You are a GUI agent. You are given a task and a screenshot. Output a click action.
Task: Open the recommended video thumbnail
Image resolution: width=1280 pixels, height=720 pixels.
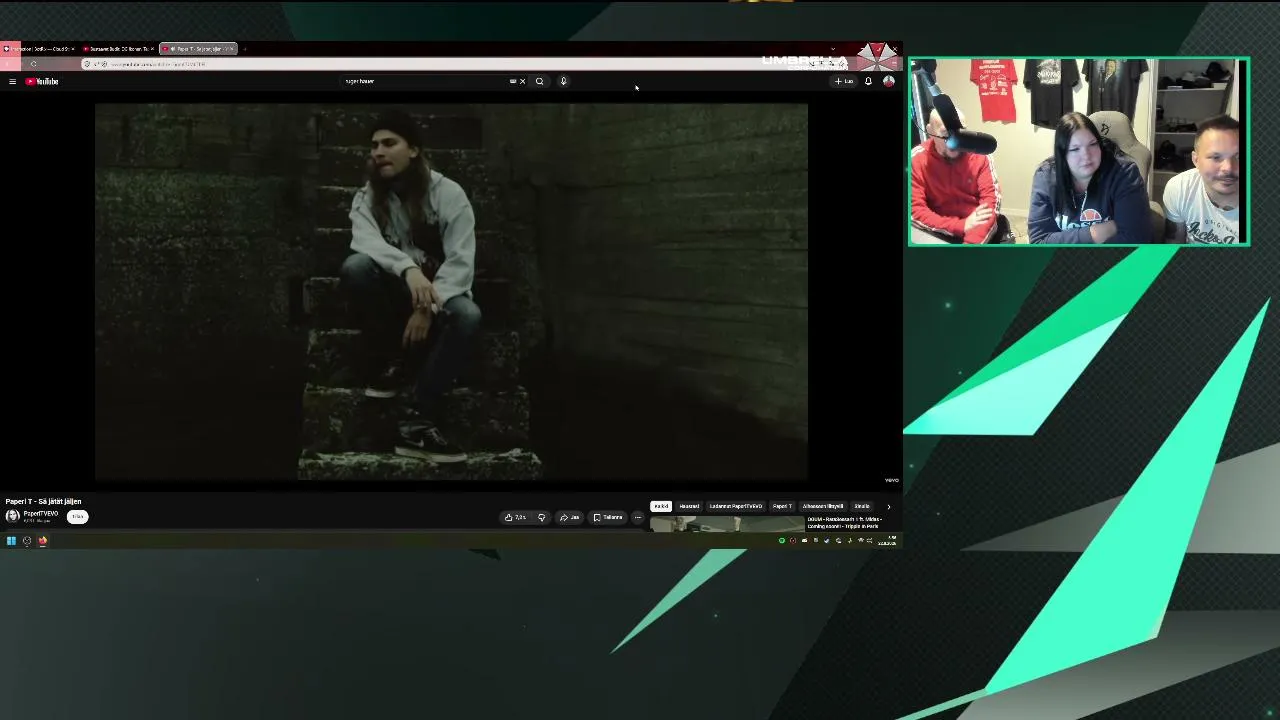pos(727,524)
